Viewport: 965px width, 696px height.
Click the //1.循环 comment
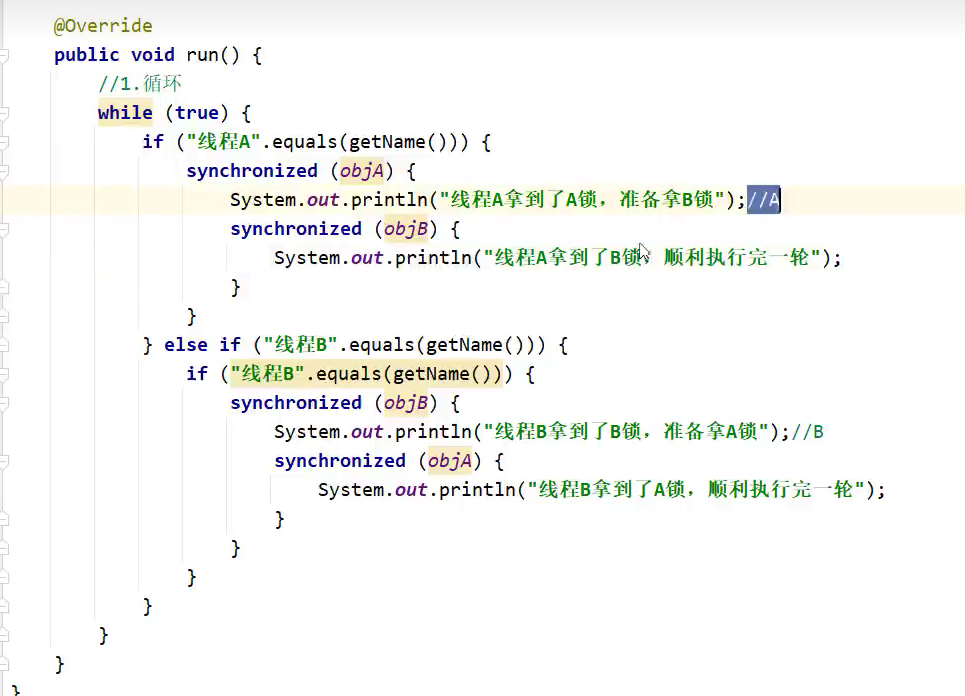pyautogui.click(x=140, y=84)
